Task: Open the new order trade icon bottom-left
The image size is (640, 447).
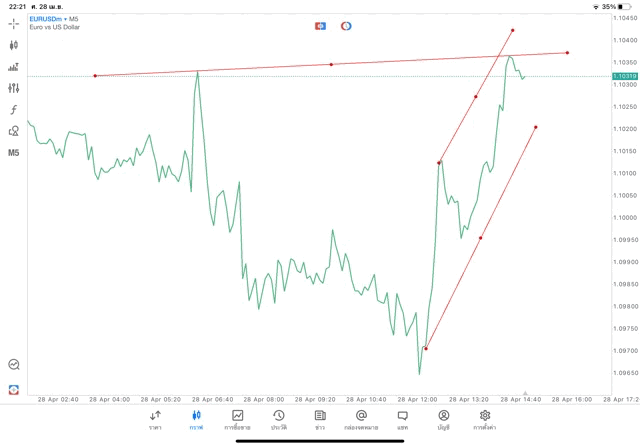Action: click(x=13, y=389)
